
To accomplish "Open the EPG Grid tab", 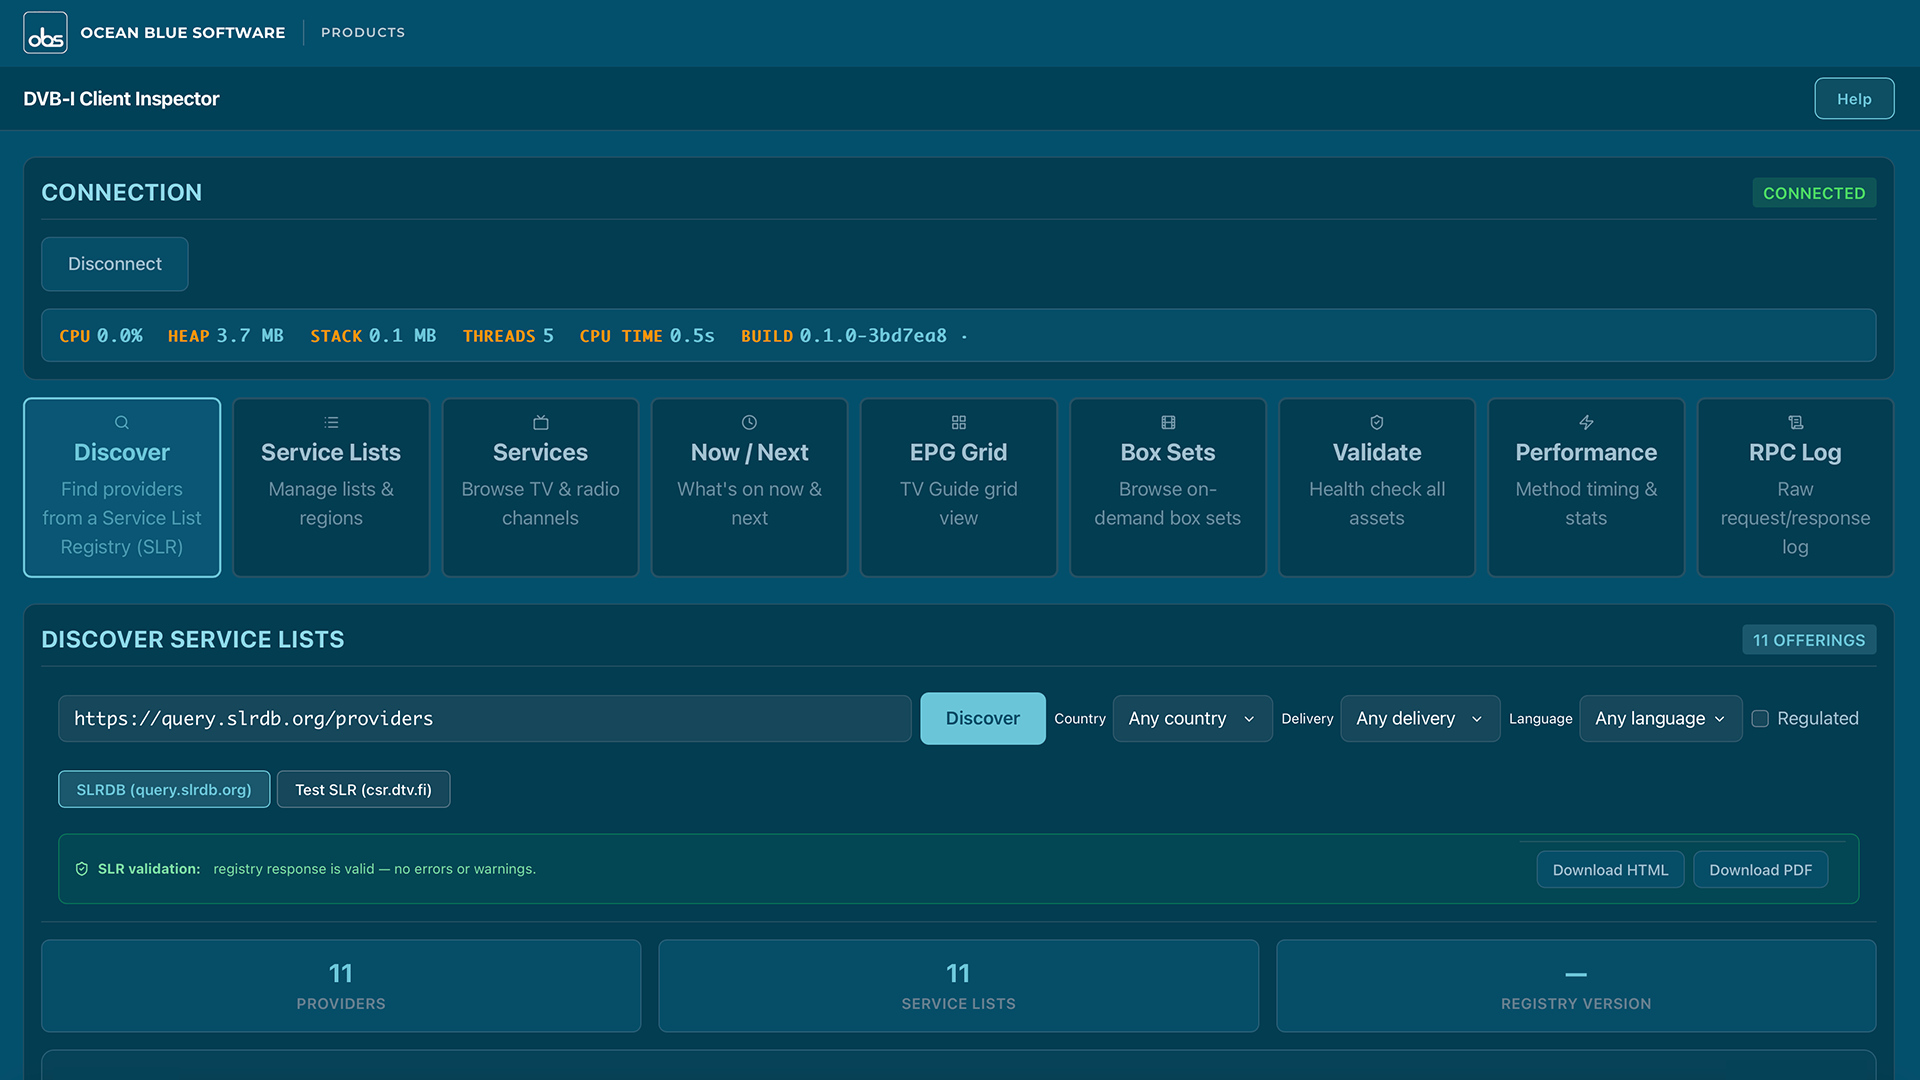I will point(958,488).
